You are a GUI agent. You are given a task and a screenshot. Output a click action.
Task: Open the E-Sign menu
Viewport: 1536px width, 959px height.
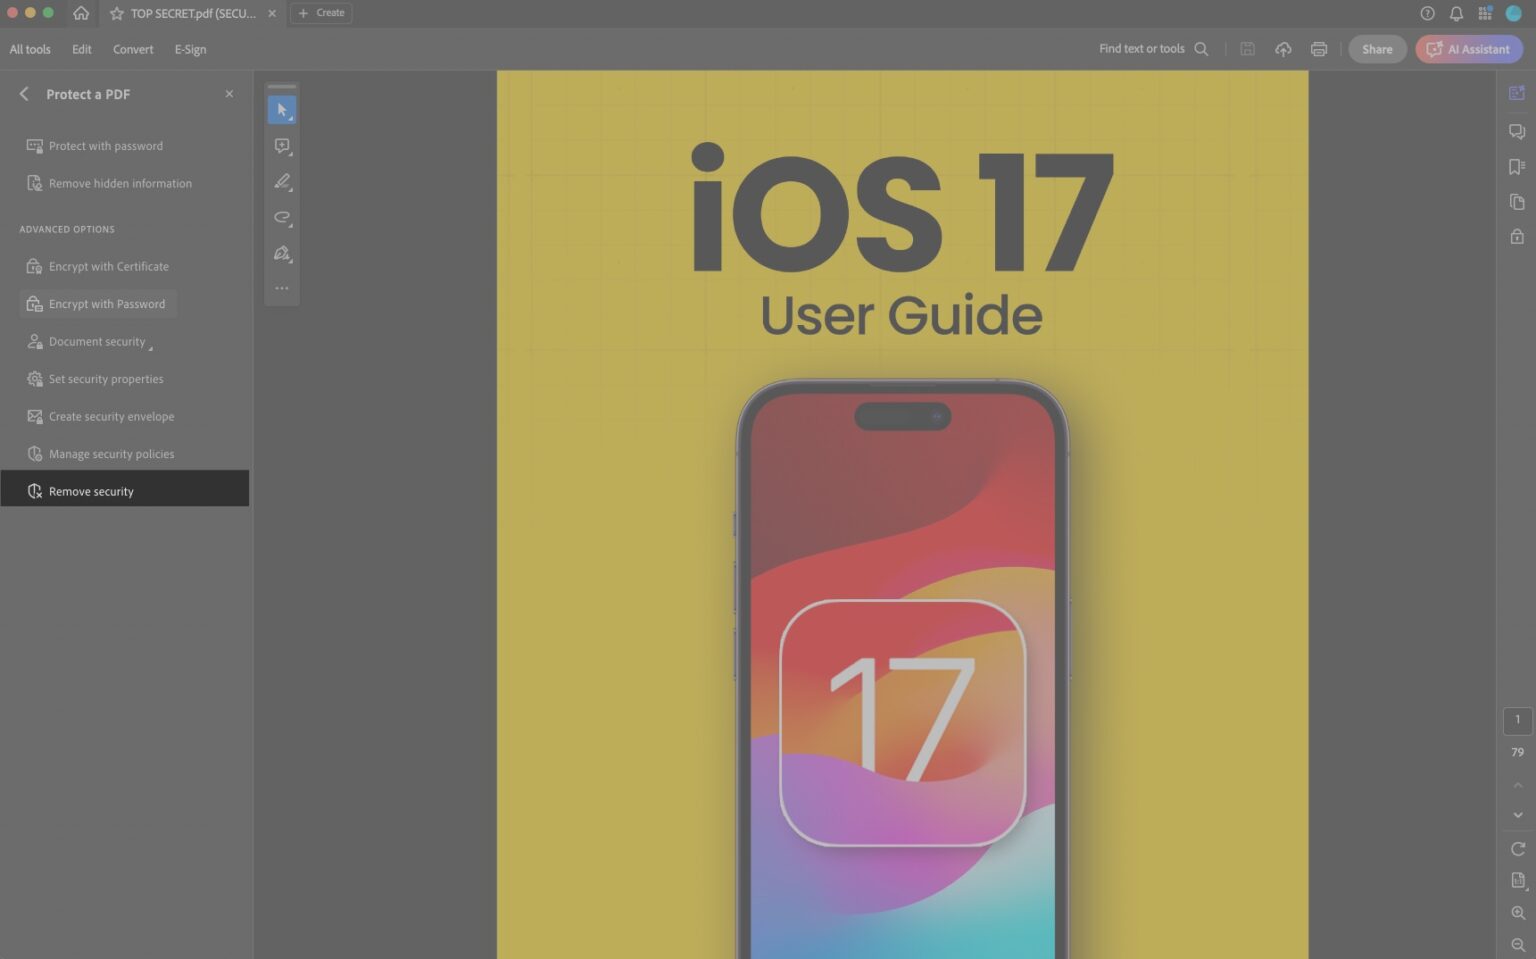190,49
